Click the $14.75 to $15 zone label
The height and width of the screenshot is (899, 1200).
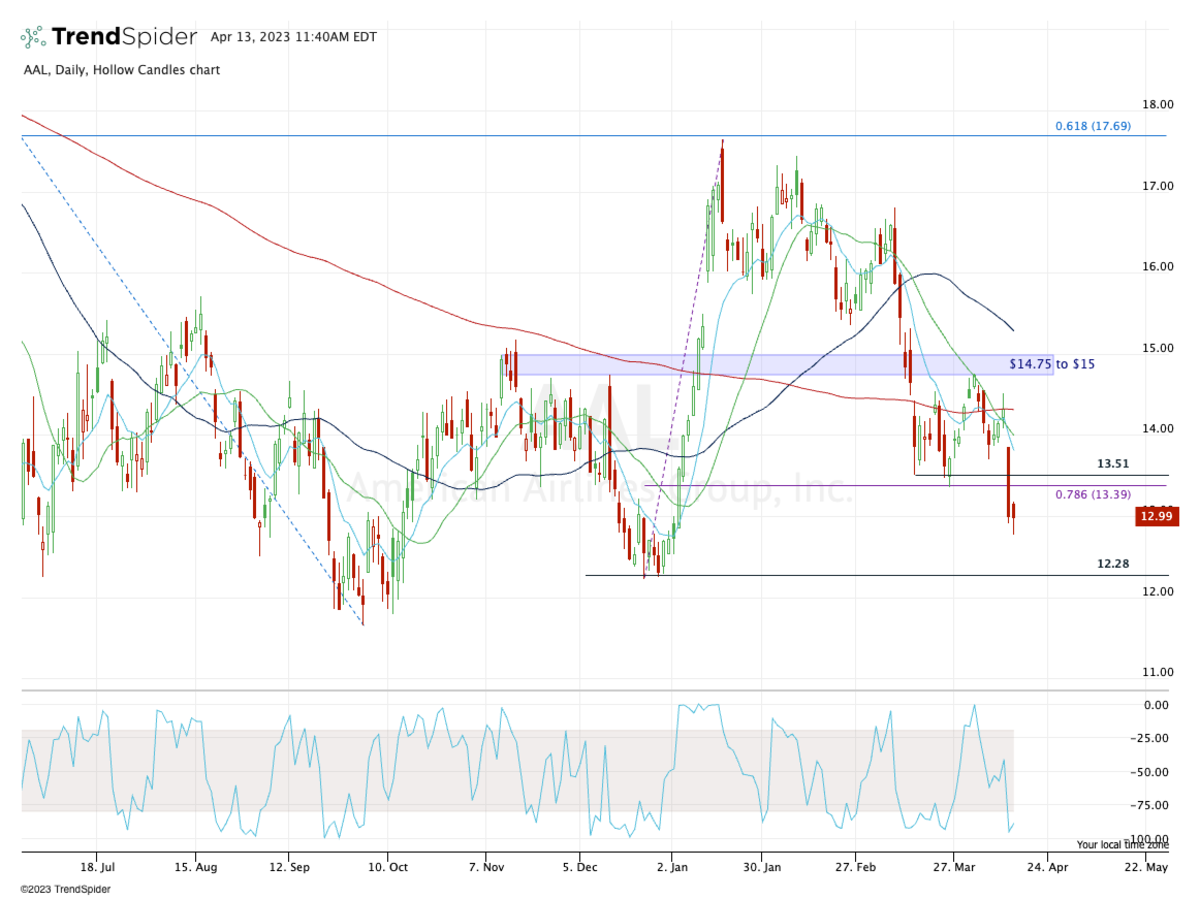tap(1051, 364)
